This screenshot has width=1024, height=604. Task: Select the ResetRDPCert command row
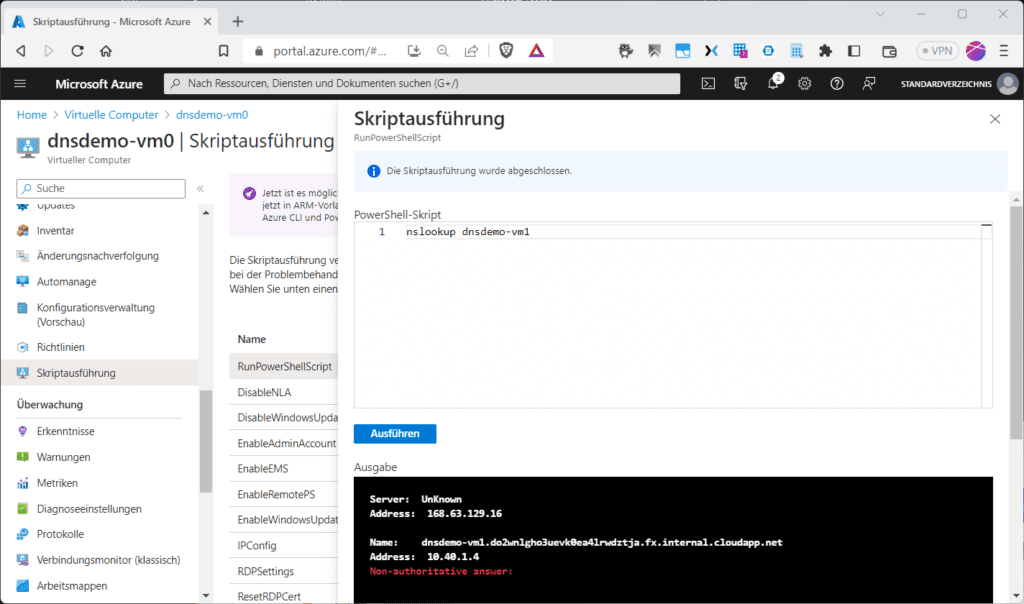284,596
